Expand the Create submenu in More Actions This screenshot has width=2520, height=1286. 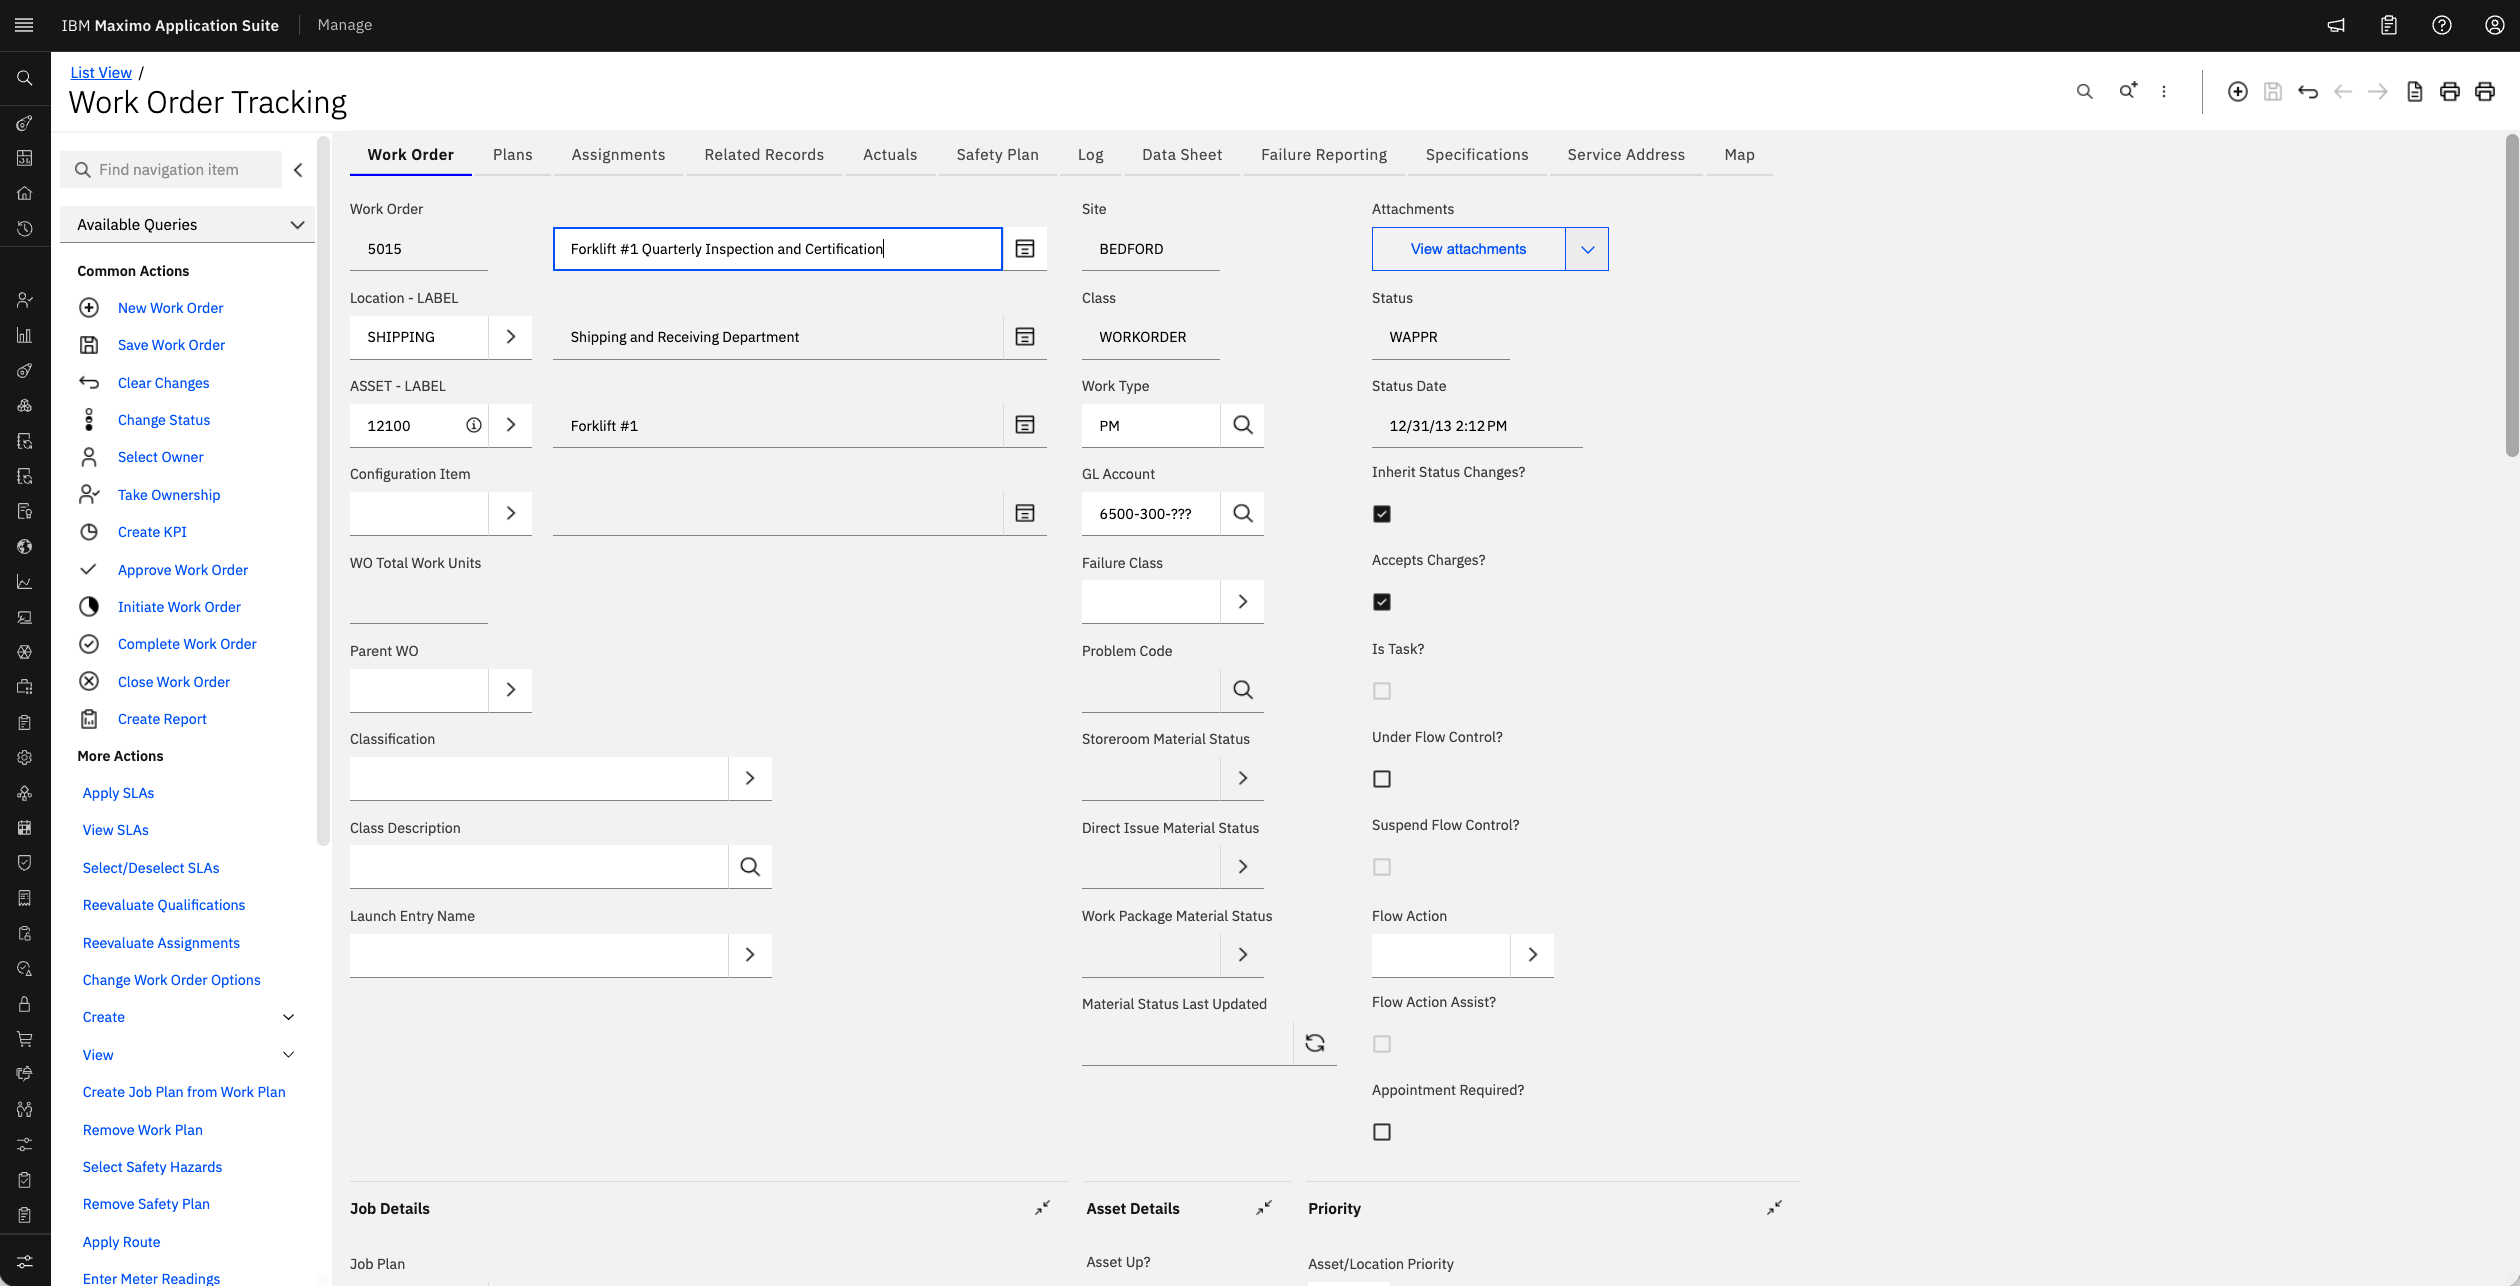289,1017
